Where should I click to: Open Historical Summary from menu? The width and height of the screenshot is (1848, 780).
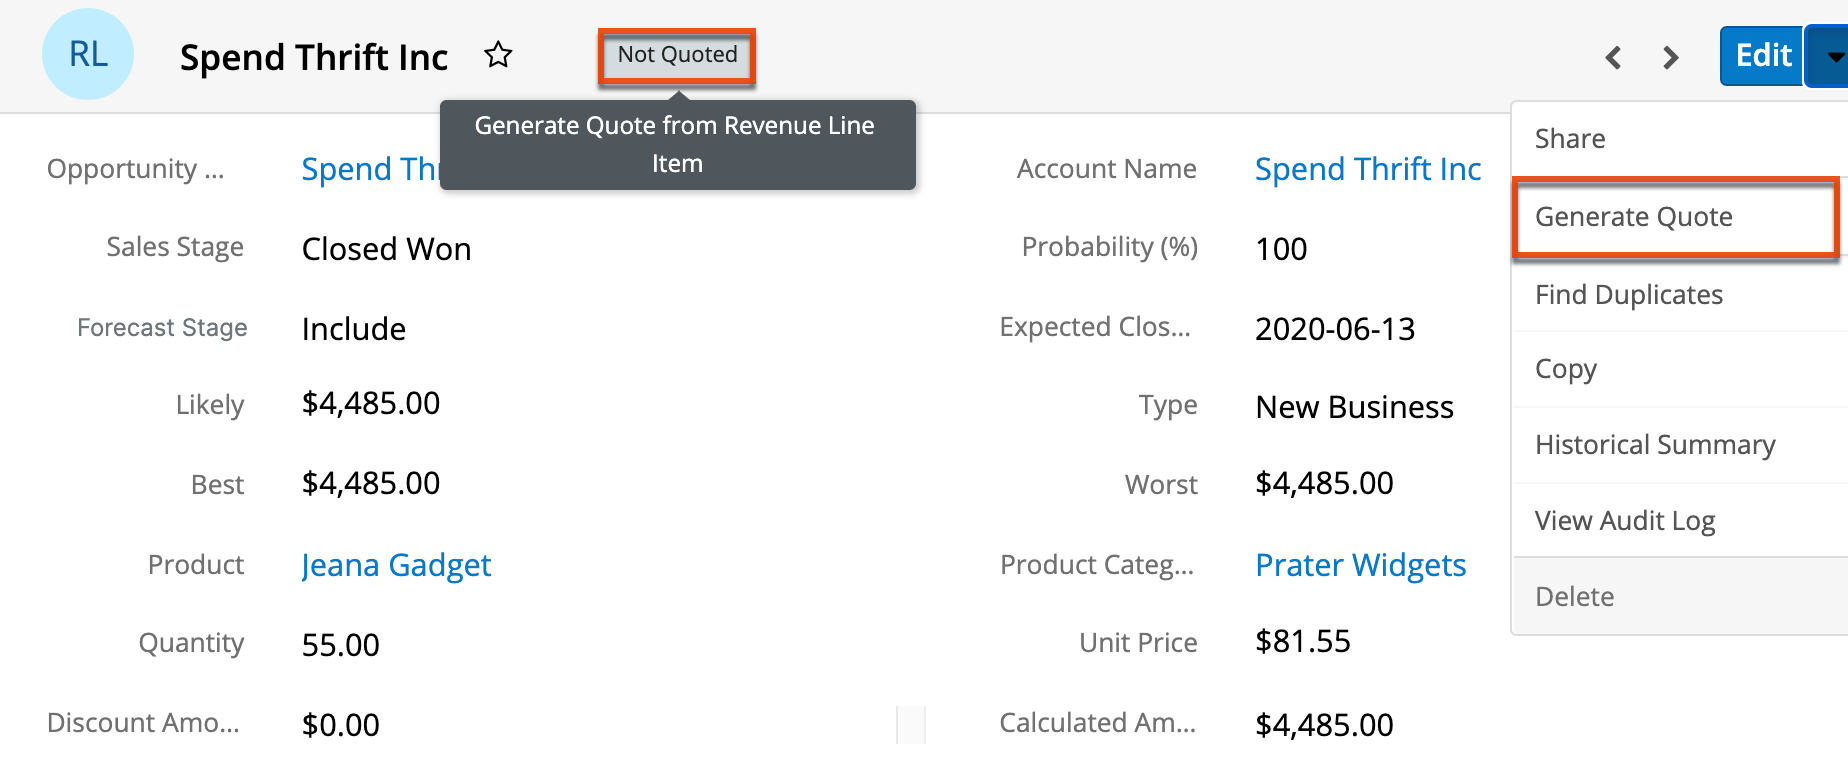[x=1655, y=445]
